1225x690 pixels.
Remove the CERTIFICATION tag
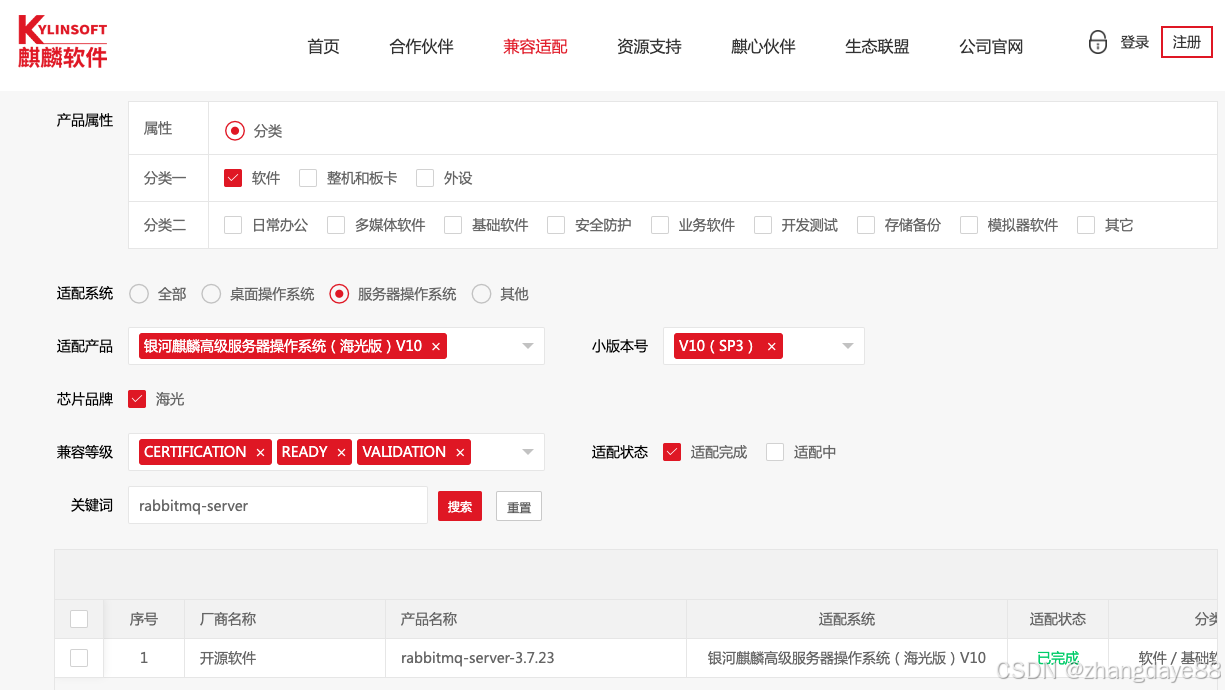pos(260,452)
